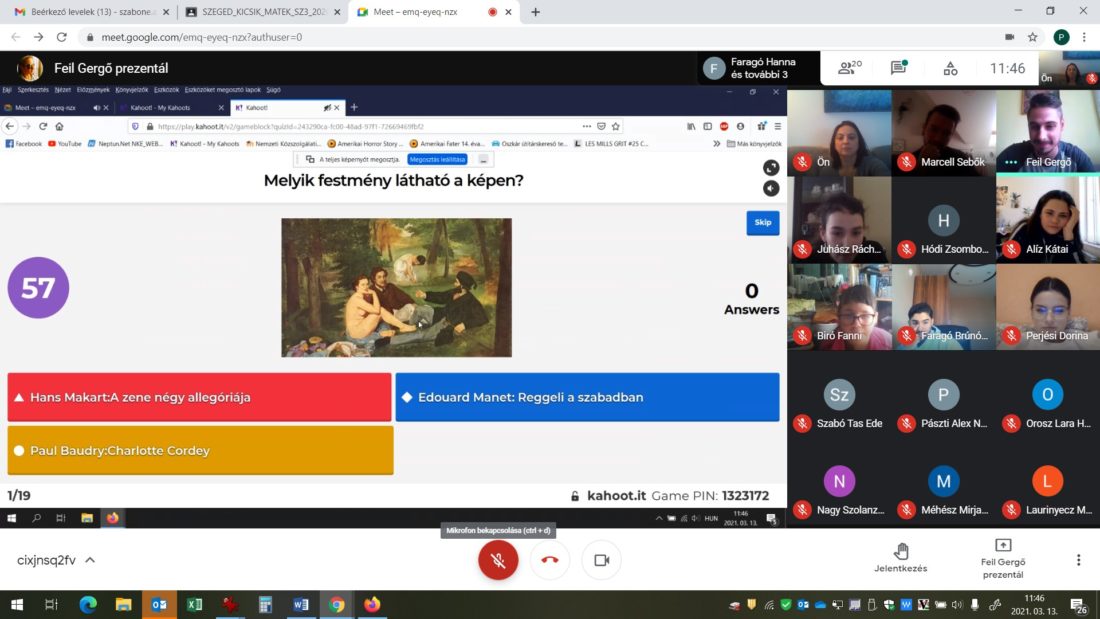Open Outlook from the taskbar
Image resolution: width=1100 pixels, height=619 pixels.
click(x=159, y=604)
